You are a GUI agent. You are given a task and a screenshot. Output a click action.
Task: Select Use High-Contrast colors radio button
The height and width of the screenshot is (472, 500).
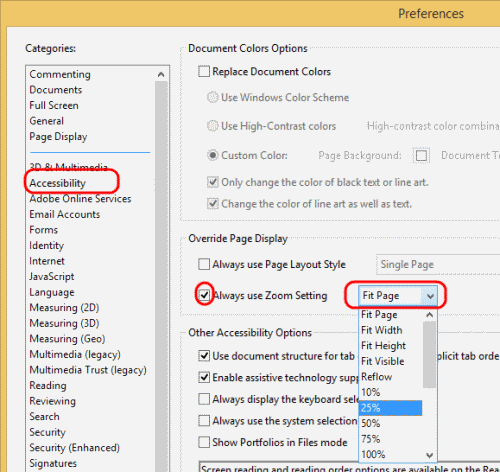[x=213, y=126]
